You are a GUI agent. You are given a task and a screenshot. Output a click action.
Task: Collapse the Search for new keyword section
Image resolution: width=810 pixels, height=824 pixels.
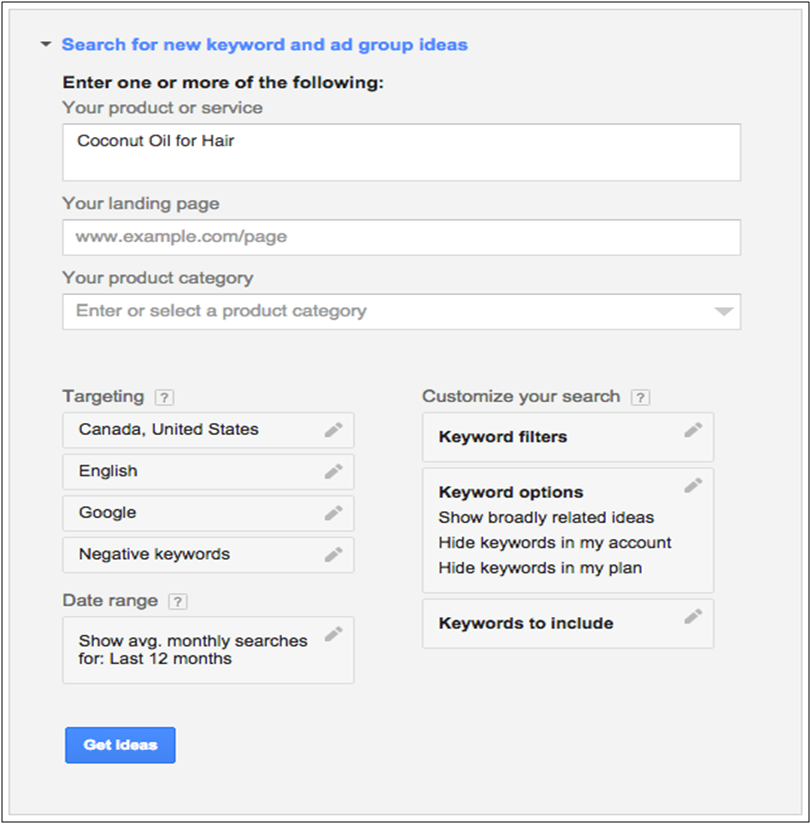coord(45,45)
